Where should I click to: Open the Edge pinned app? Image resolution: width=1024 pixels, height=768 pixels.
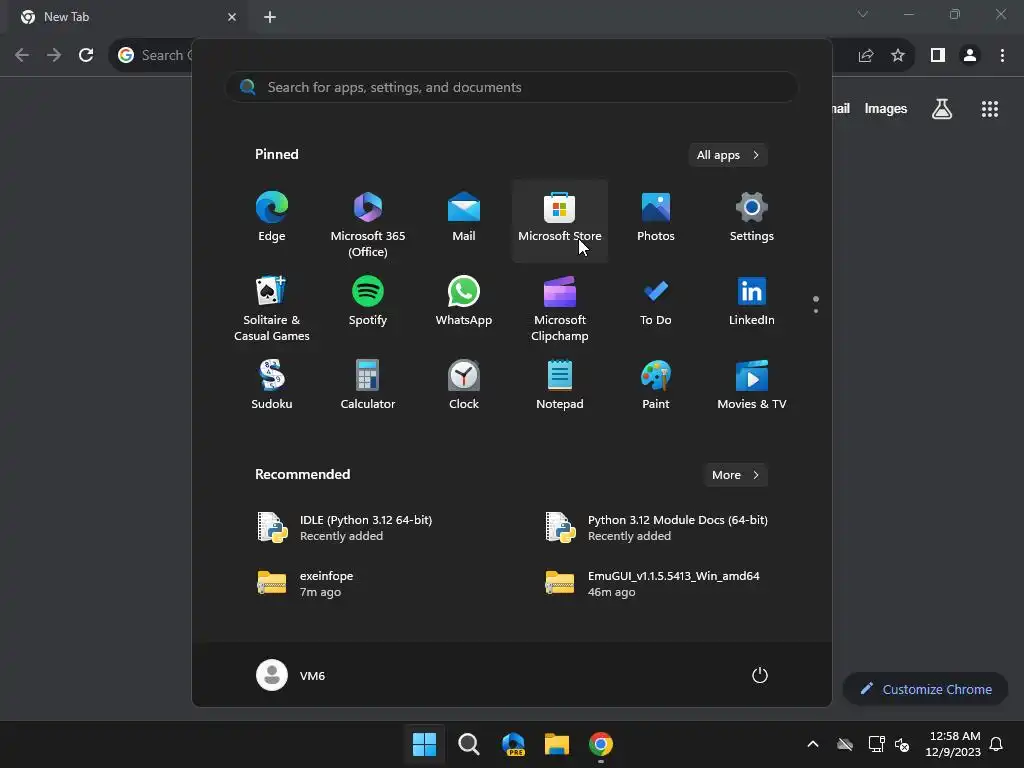[272, 221]
